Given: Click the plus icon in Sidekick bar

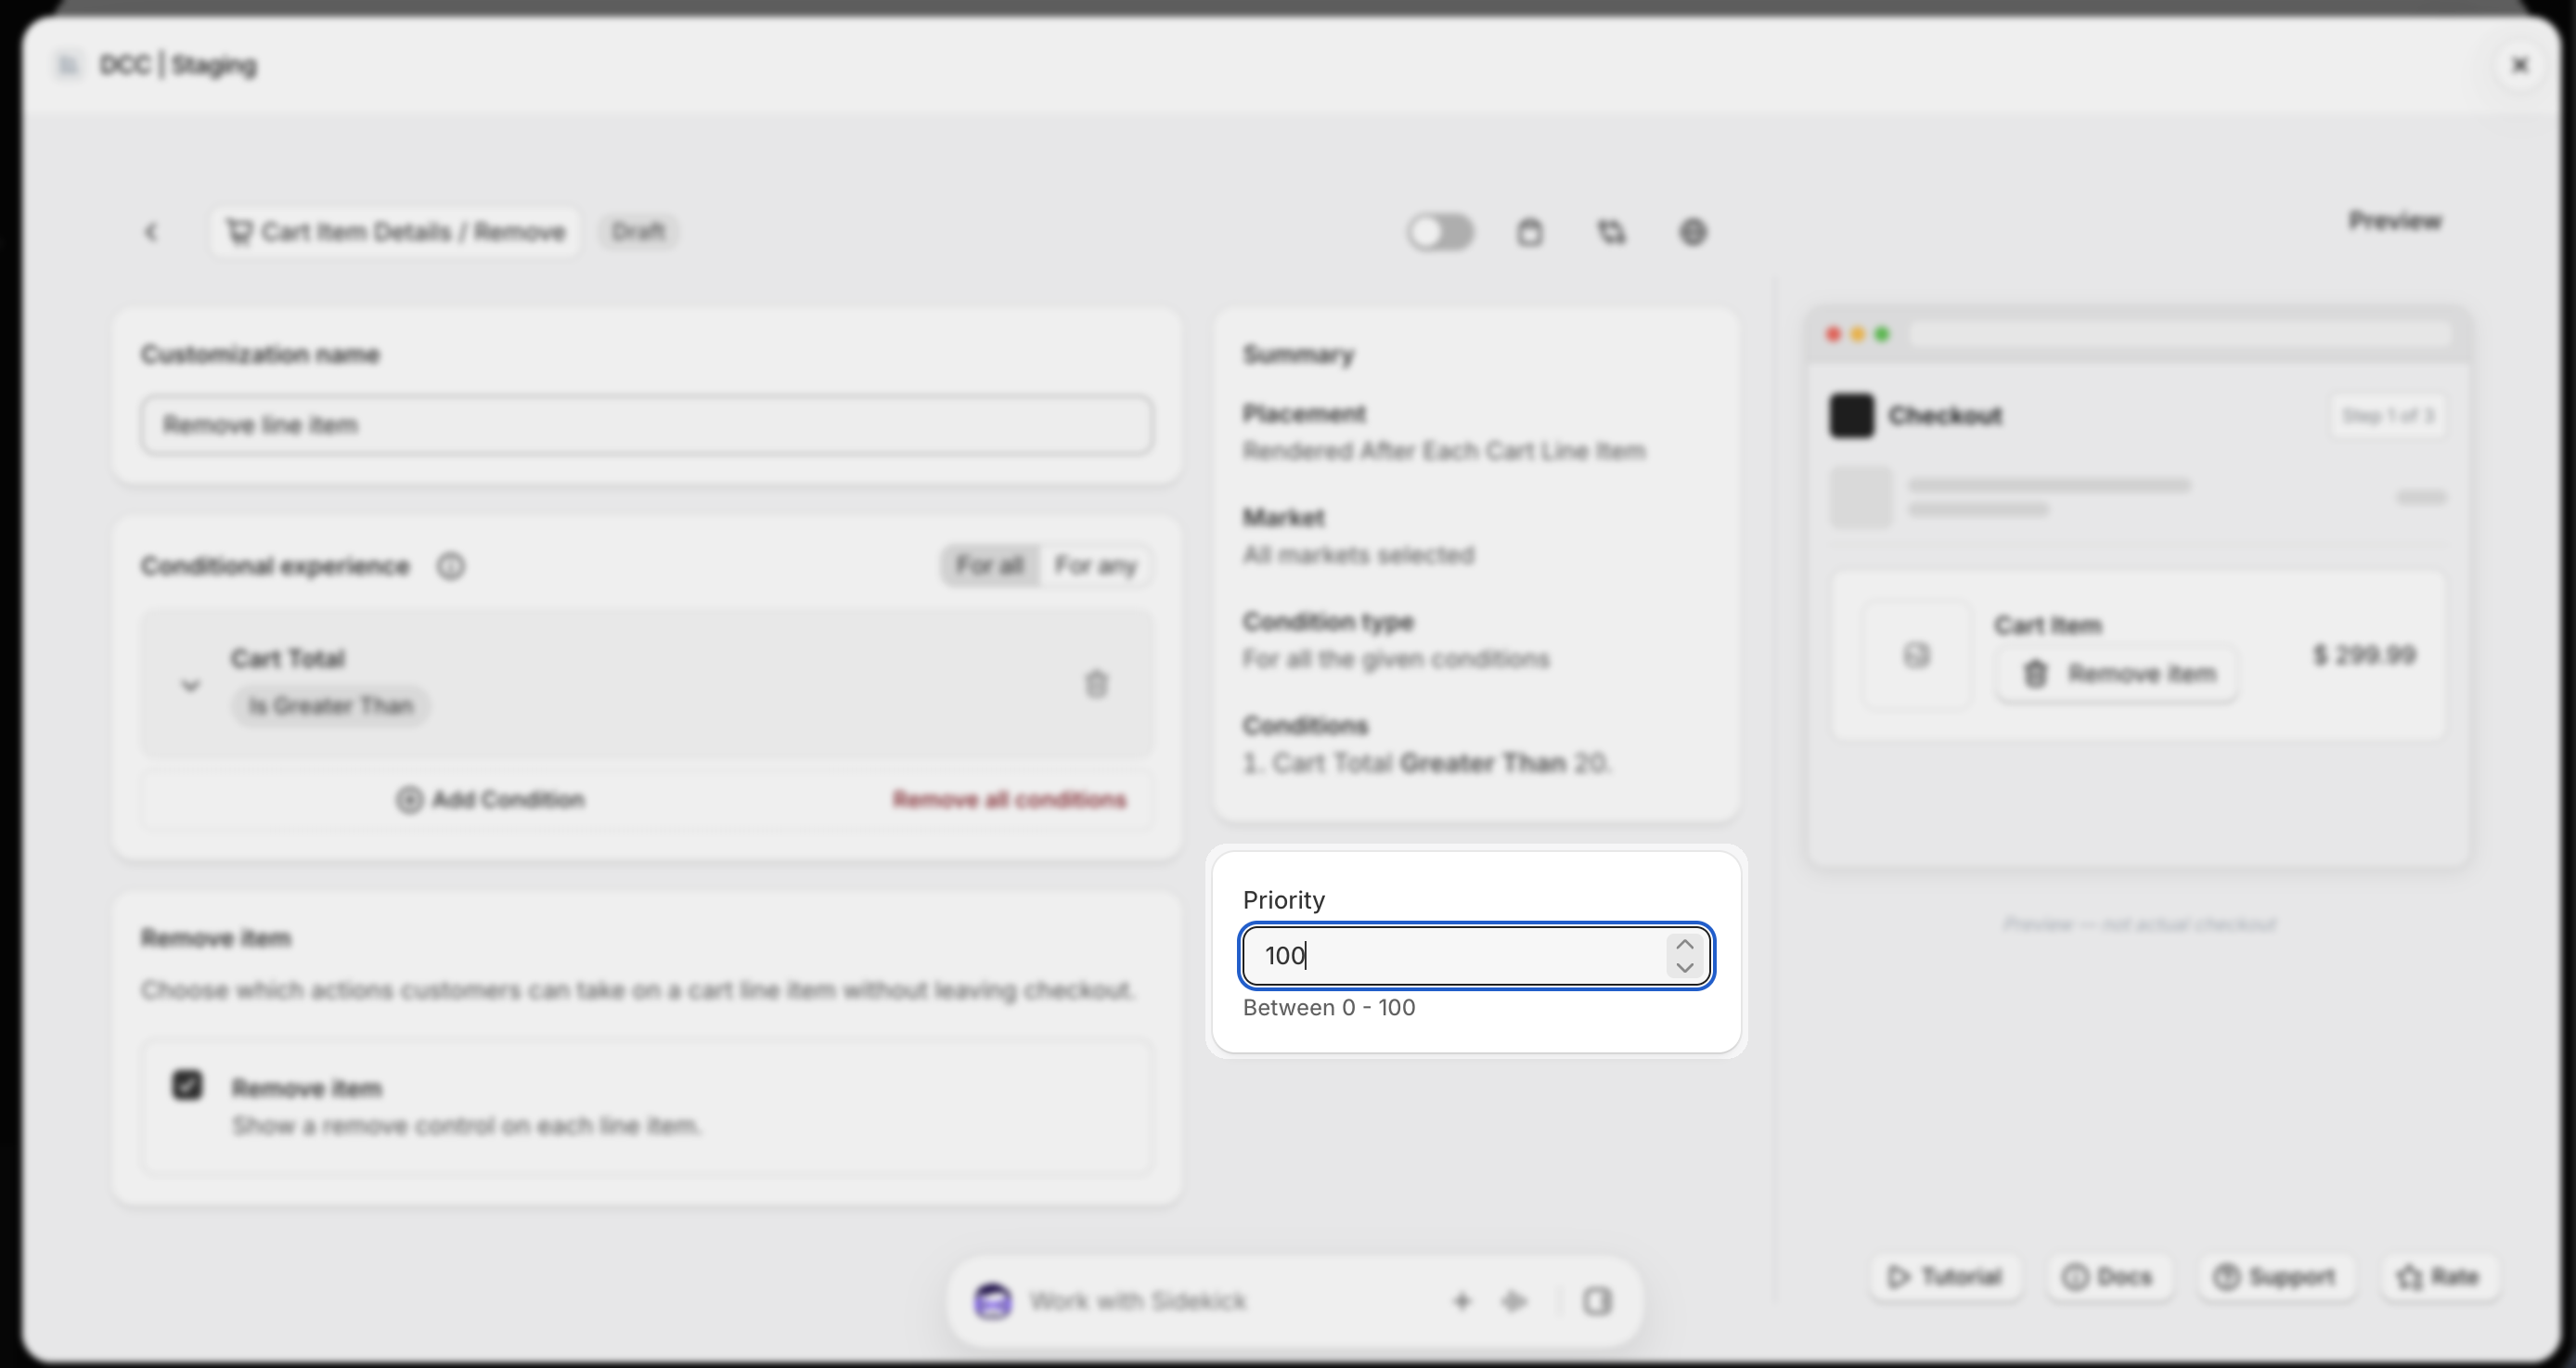Looking at the screenshot, I should pos(1462,1302).
